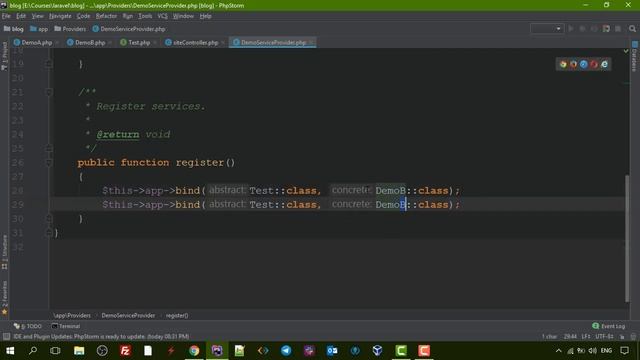Click the line:column position 29:44 indicator
The width and height of the screenshot is (640, 360).
pyautogui.click(x=570, y=337)
